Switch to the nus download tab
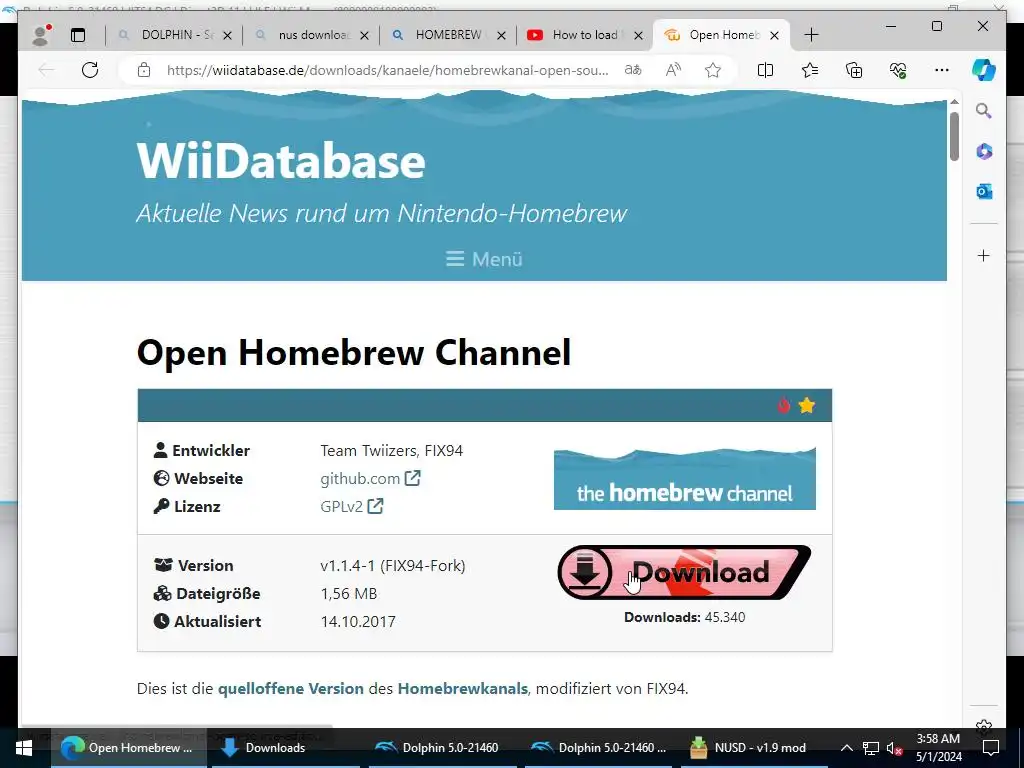1024x768 pixels. [x=313, y=35]
